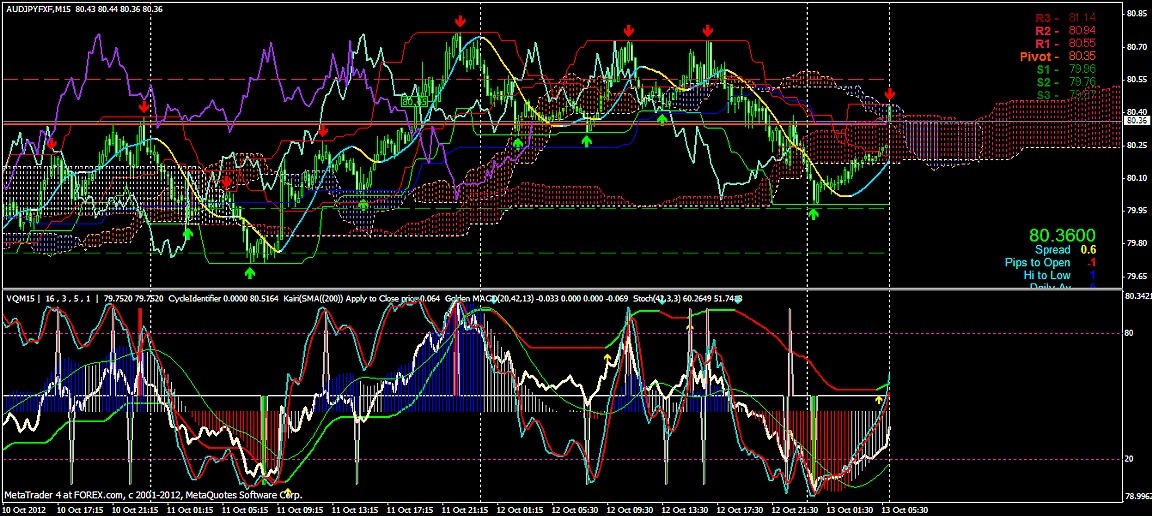
Task: Click yellow up arrow at right edge of indicator
Action: click(879, 399)
